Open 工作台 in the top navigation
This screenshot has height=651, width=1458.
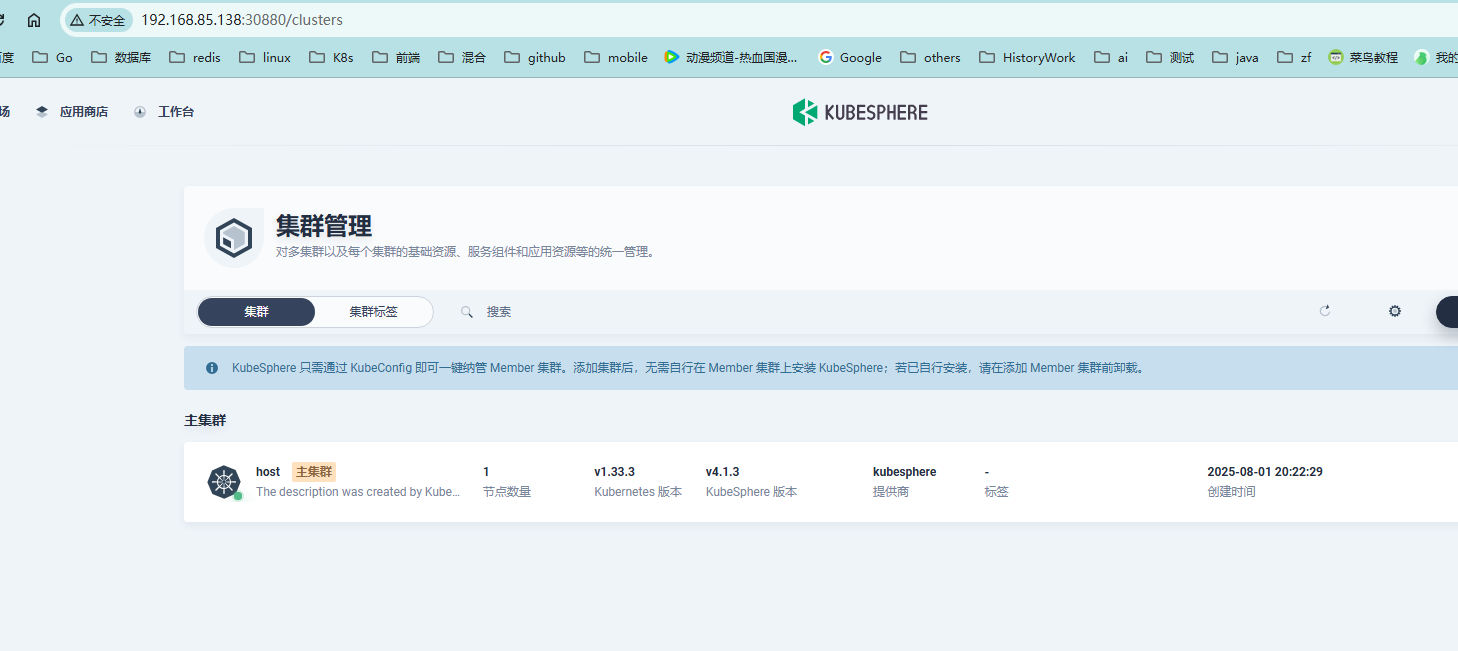[x=164, y=112]
